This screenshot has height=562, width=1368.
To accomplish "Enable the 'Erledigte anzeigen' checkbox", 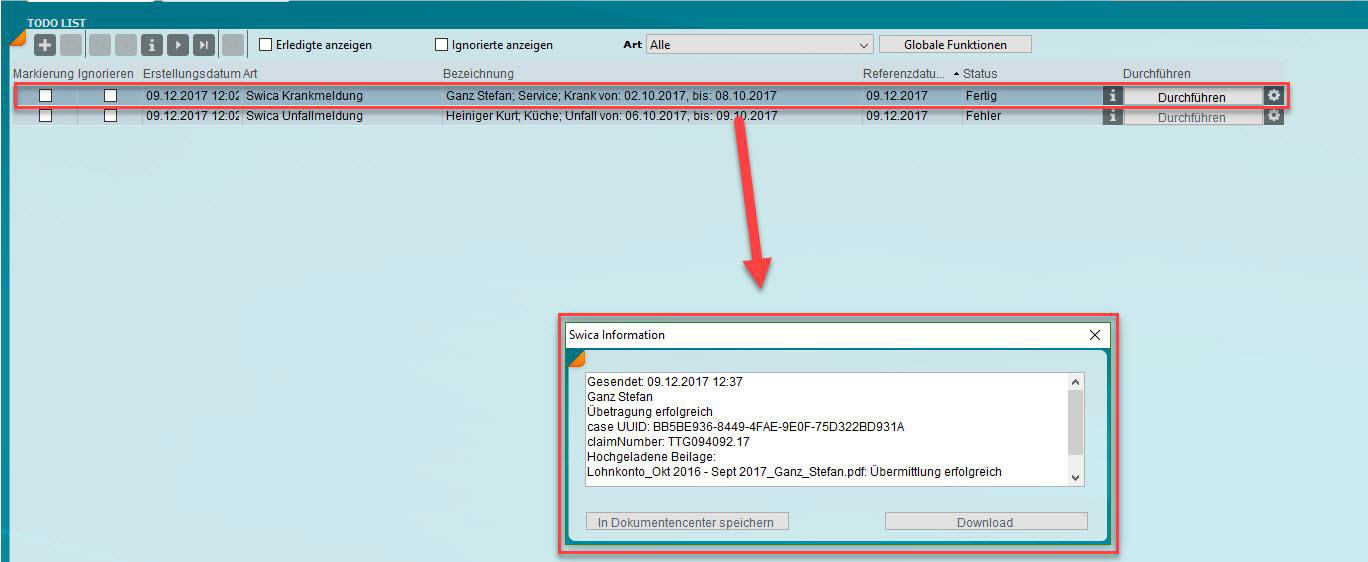I will point(266,45).
